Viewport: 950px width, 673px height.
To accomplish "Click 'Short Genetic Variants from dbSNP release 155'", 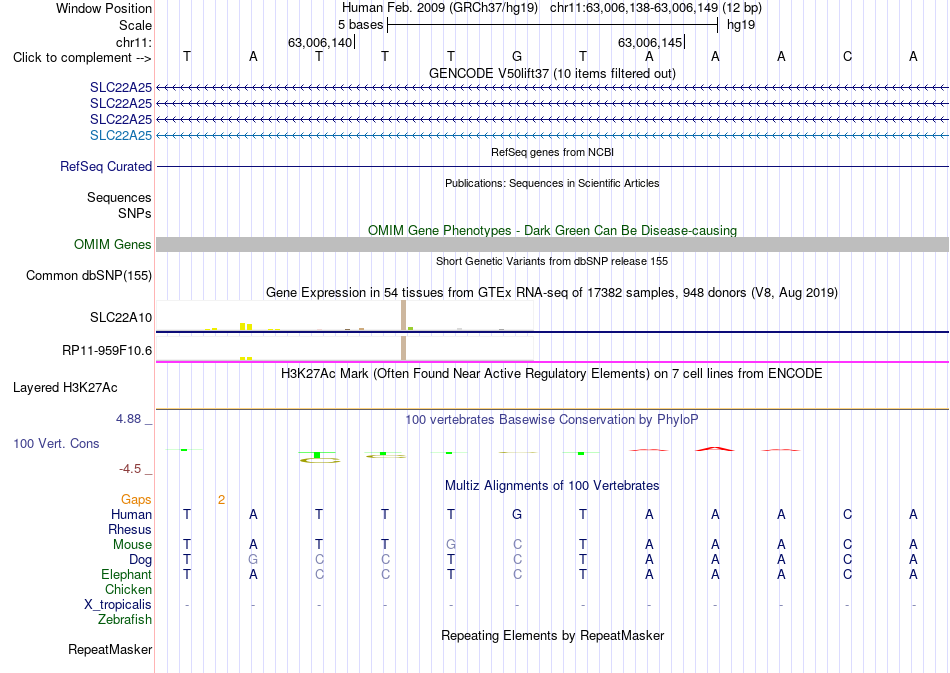I will (552, 261).
